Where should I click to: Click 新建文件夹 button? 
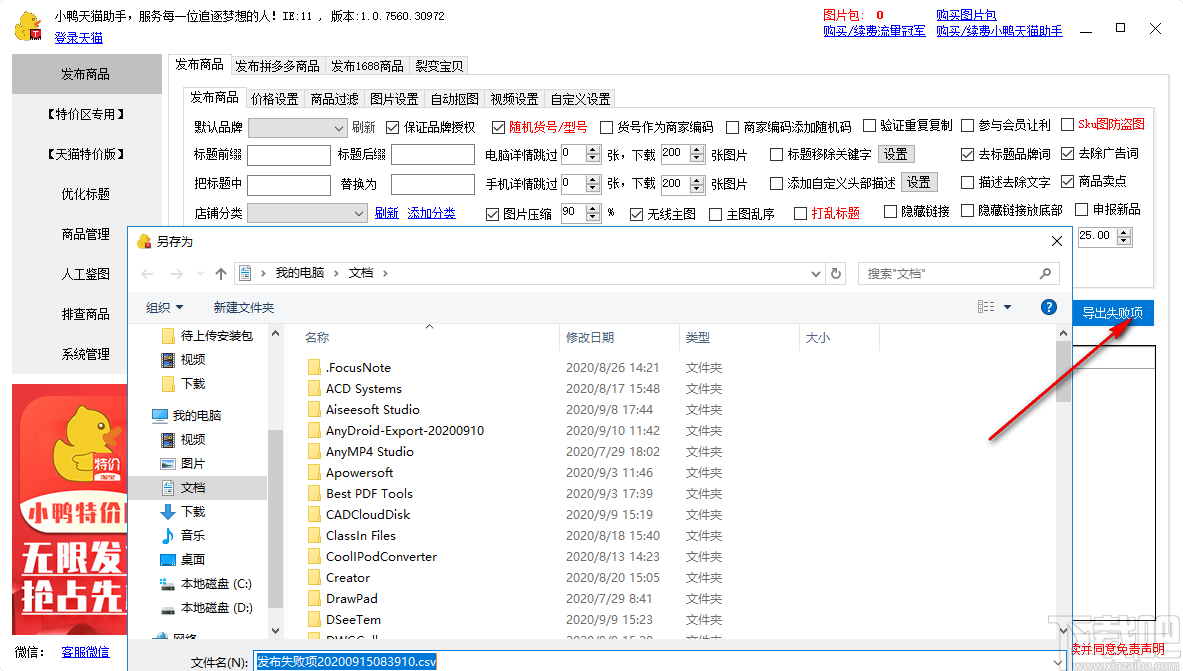coord(244,307)
